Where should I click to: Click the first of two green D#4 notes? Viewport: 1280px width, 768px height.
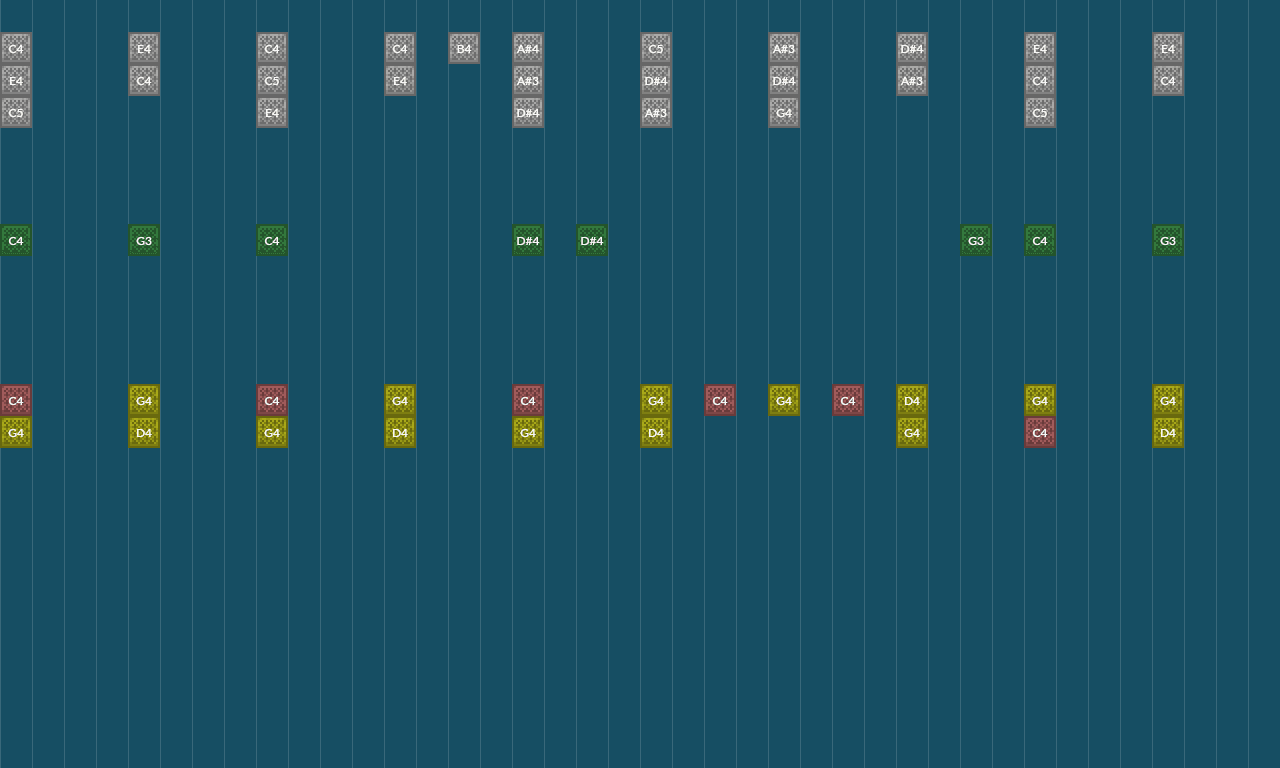tap(528, 240)
